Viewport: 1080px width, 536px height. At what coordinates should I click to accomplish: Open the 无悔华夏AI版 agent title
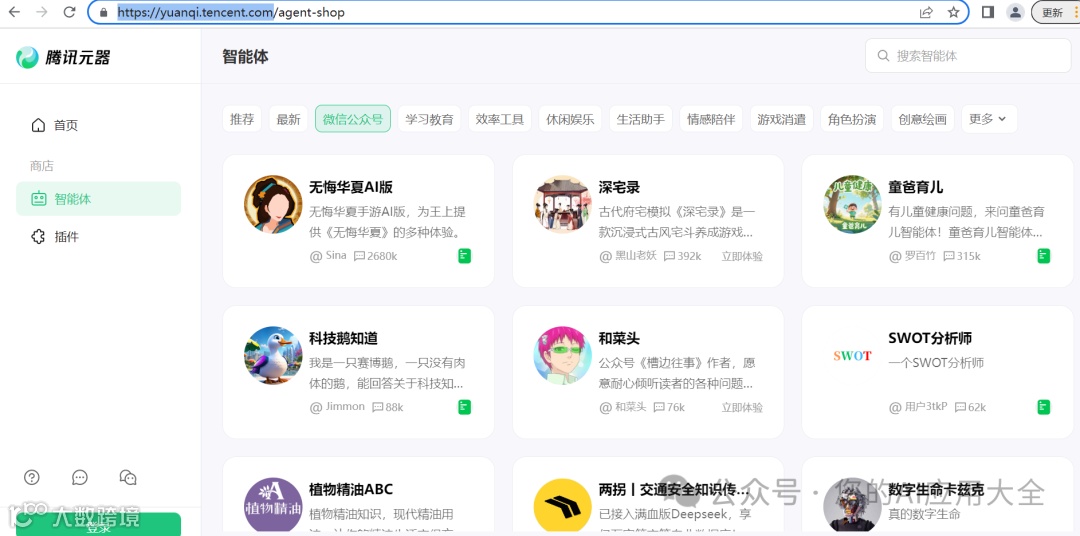click(351, 187)
